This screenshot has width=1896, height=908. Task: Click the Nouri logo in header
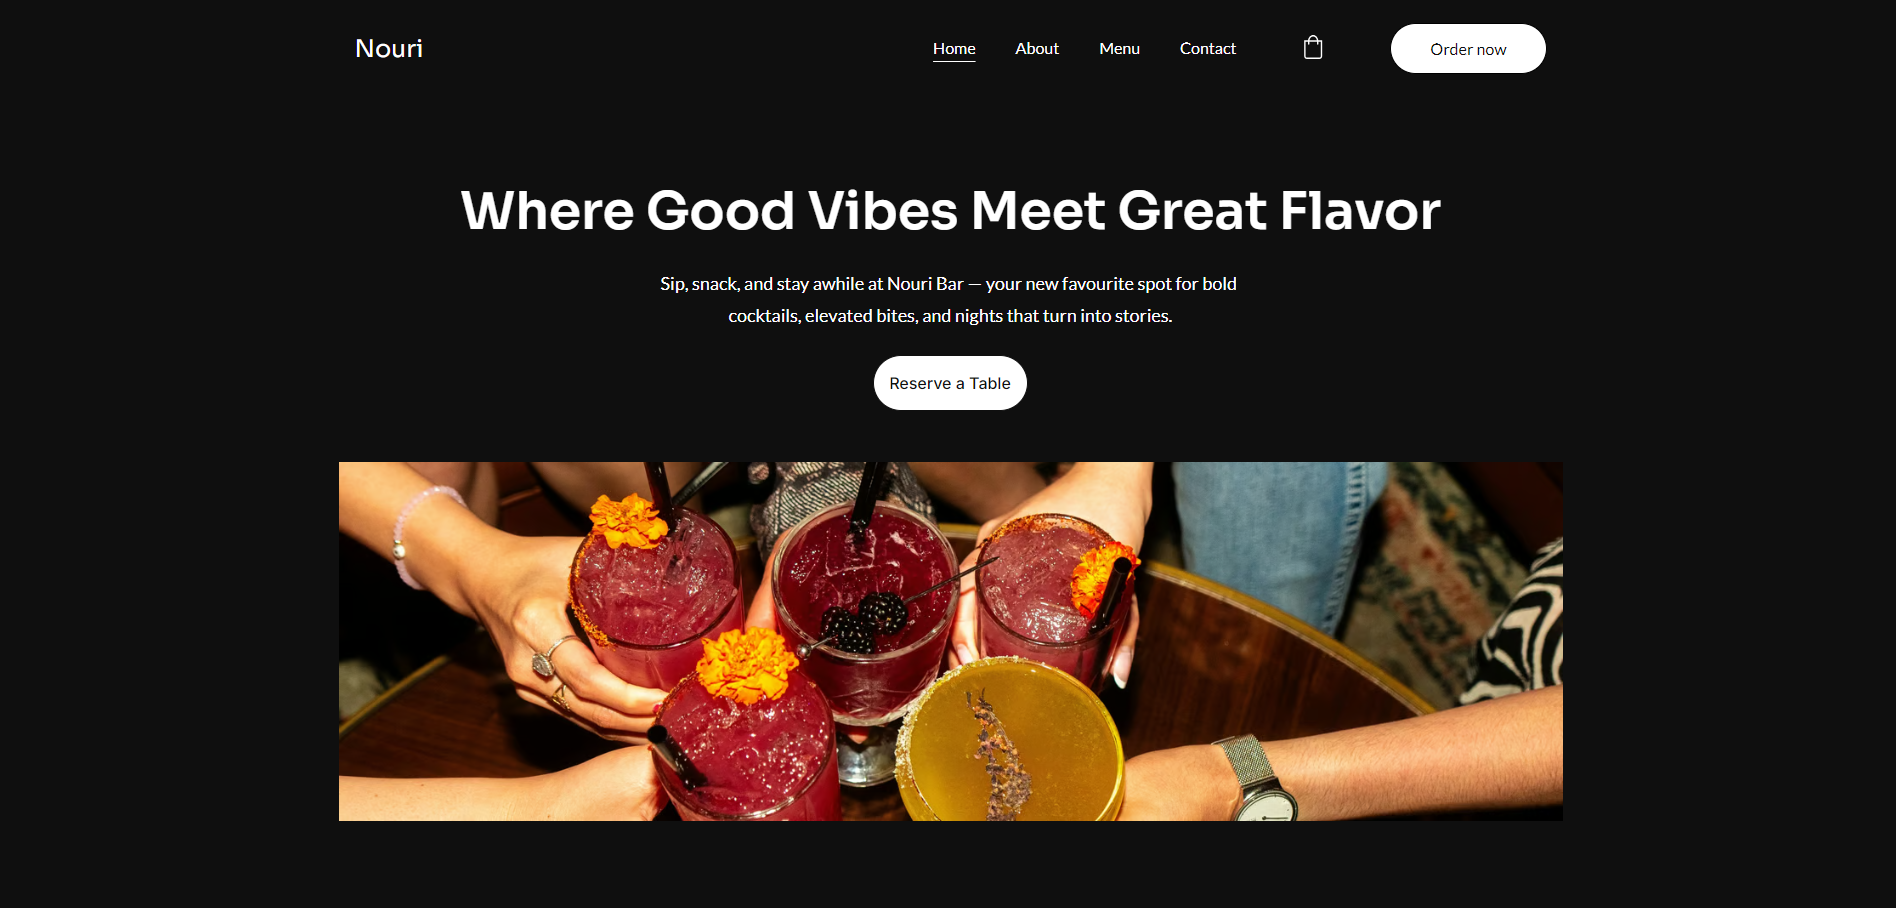(x=389, y=48)
